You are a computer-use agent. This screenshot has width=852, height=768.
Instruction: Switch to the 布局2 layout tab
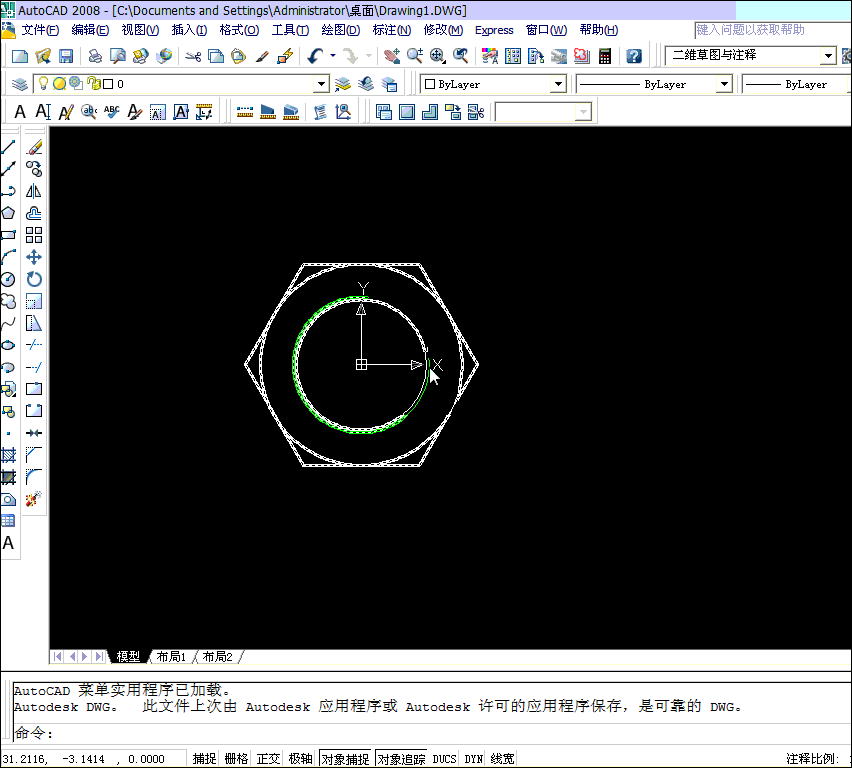point(217,657)
